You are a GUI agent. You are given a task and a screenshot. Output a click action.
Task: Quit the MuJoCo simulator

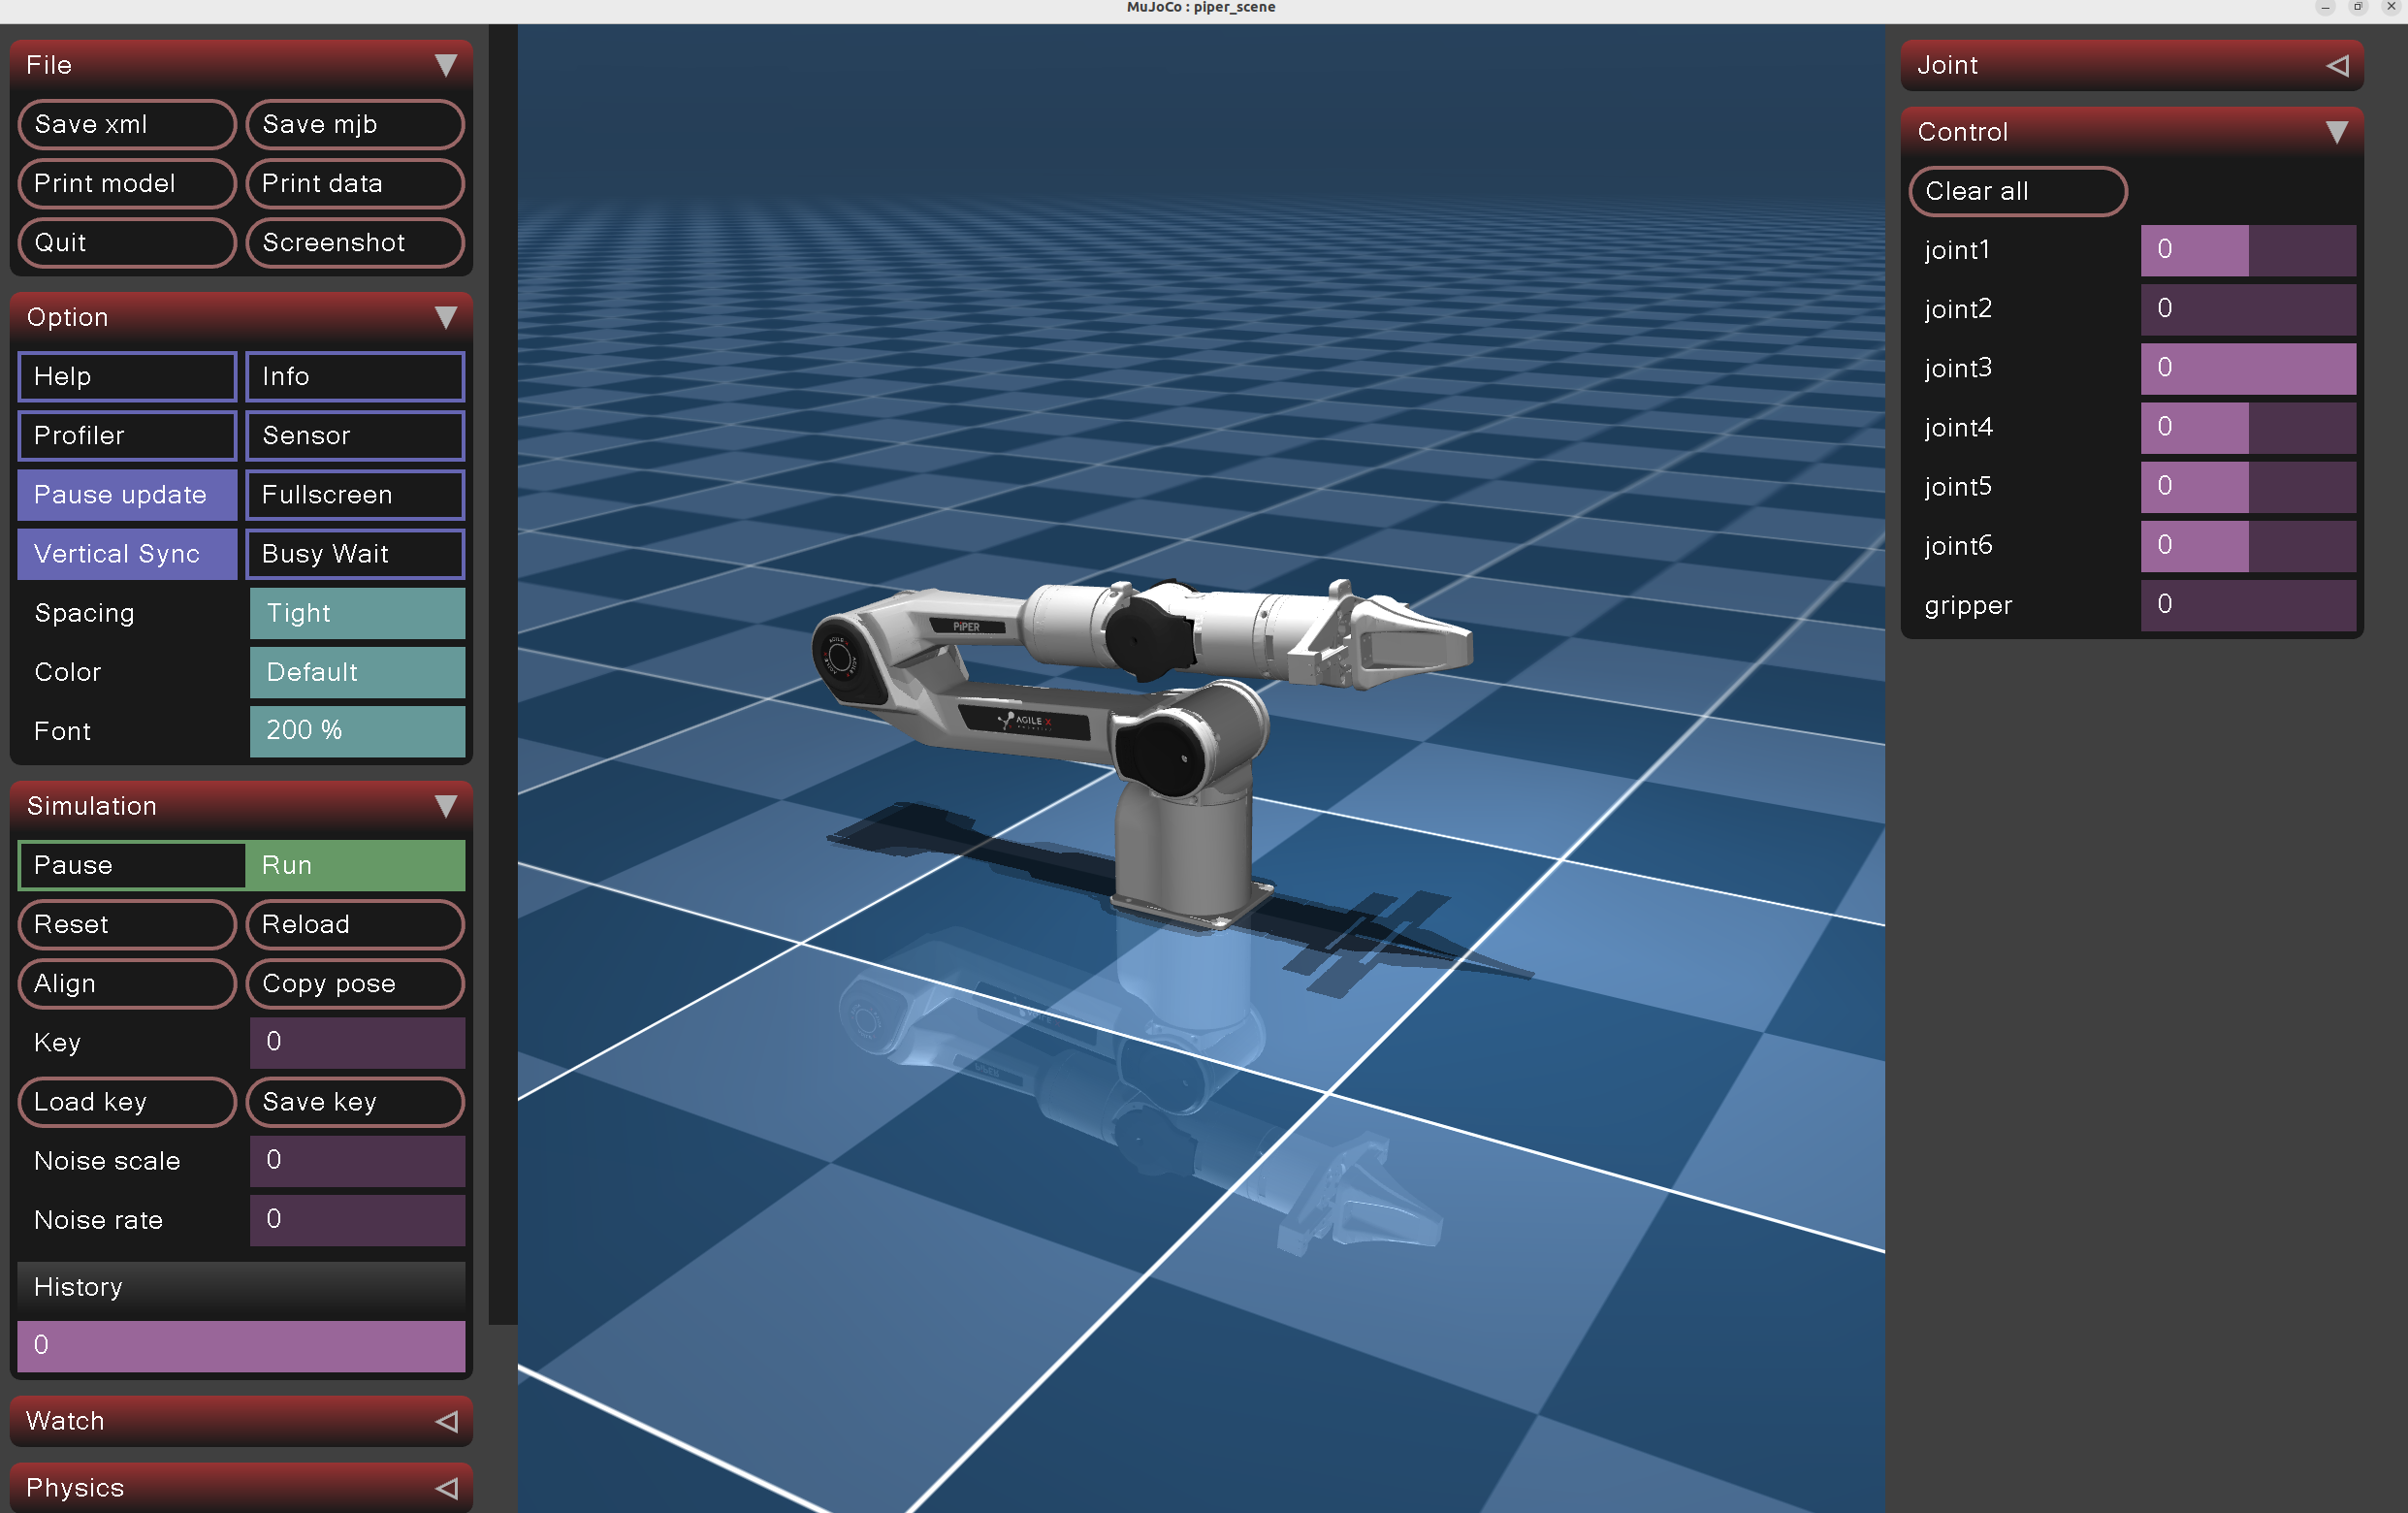click(x=127, y=242)
